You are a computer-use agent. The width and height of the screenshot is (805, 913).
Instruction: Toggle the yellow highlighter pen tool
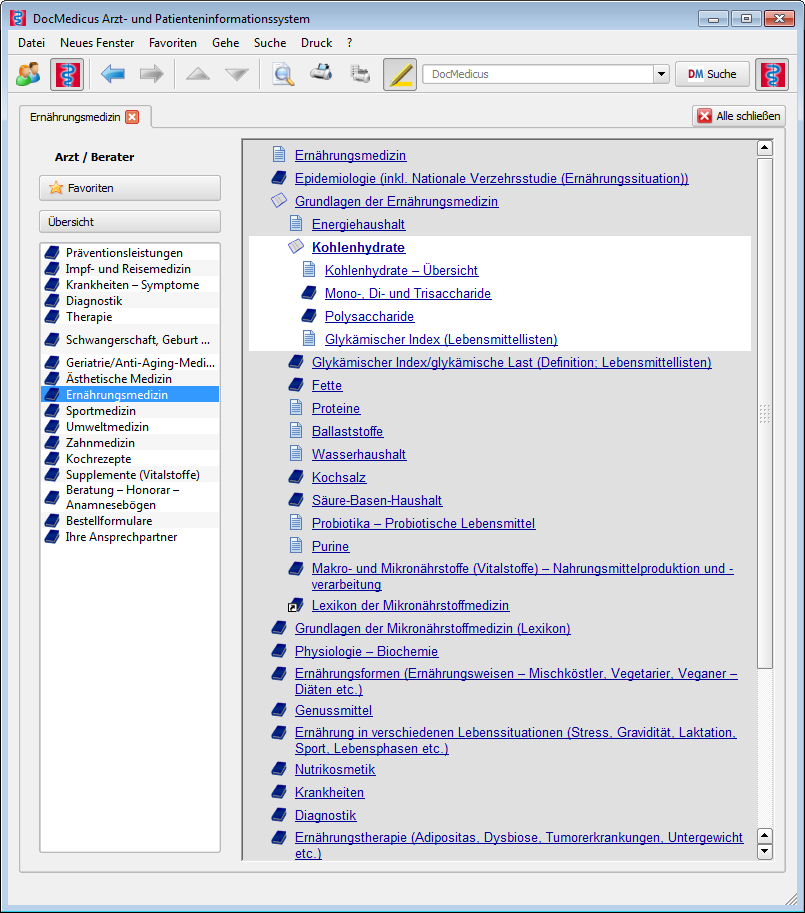click(x=400, y=75)
